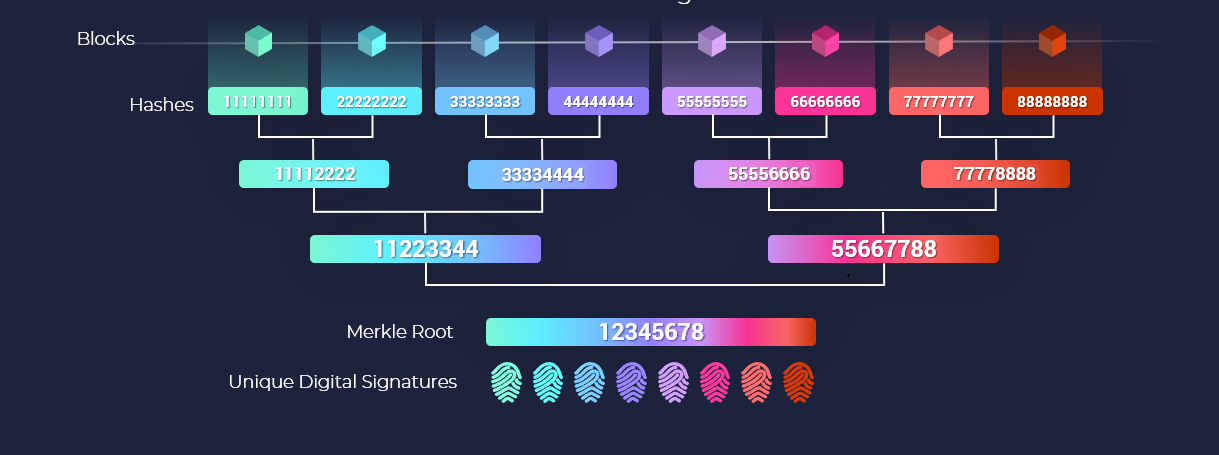Select the hash box 44444444
1219x455 pixels.
tap(598, 101)
